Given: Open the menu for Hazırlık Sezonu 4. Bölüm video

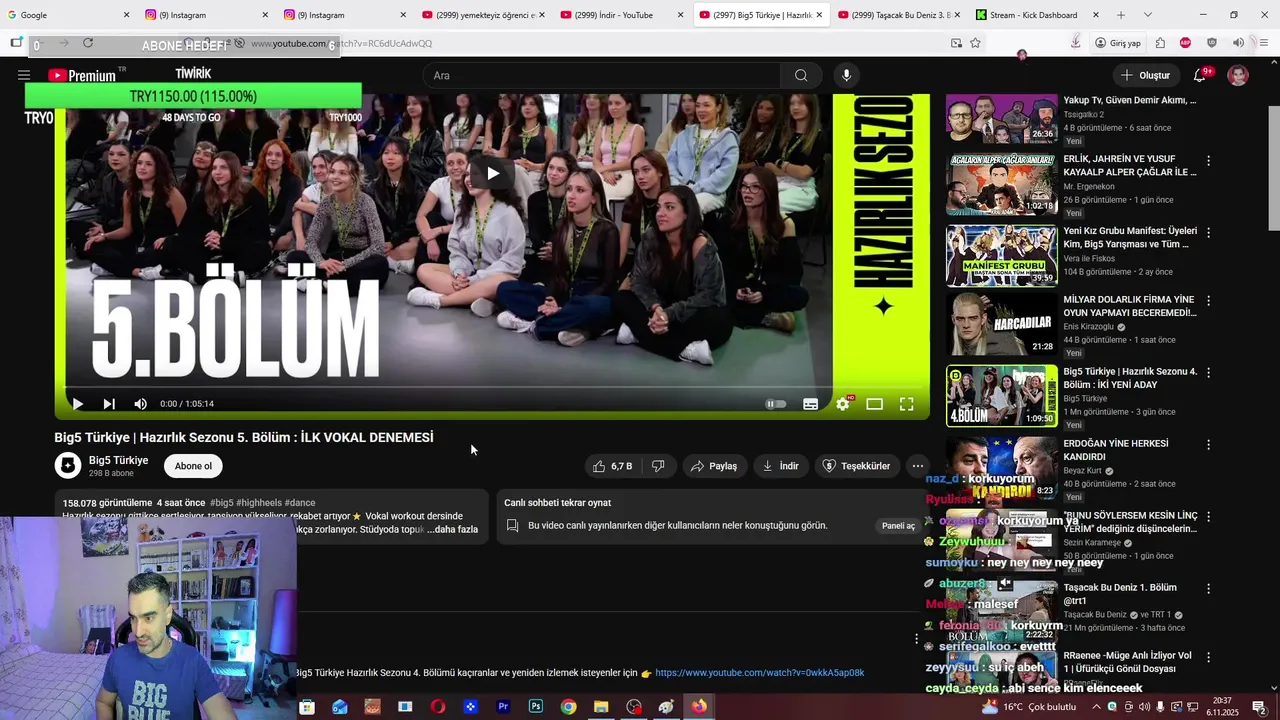Looking at the screenshot, I should coord(1208,373).
